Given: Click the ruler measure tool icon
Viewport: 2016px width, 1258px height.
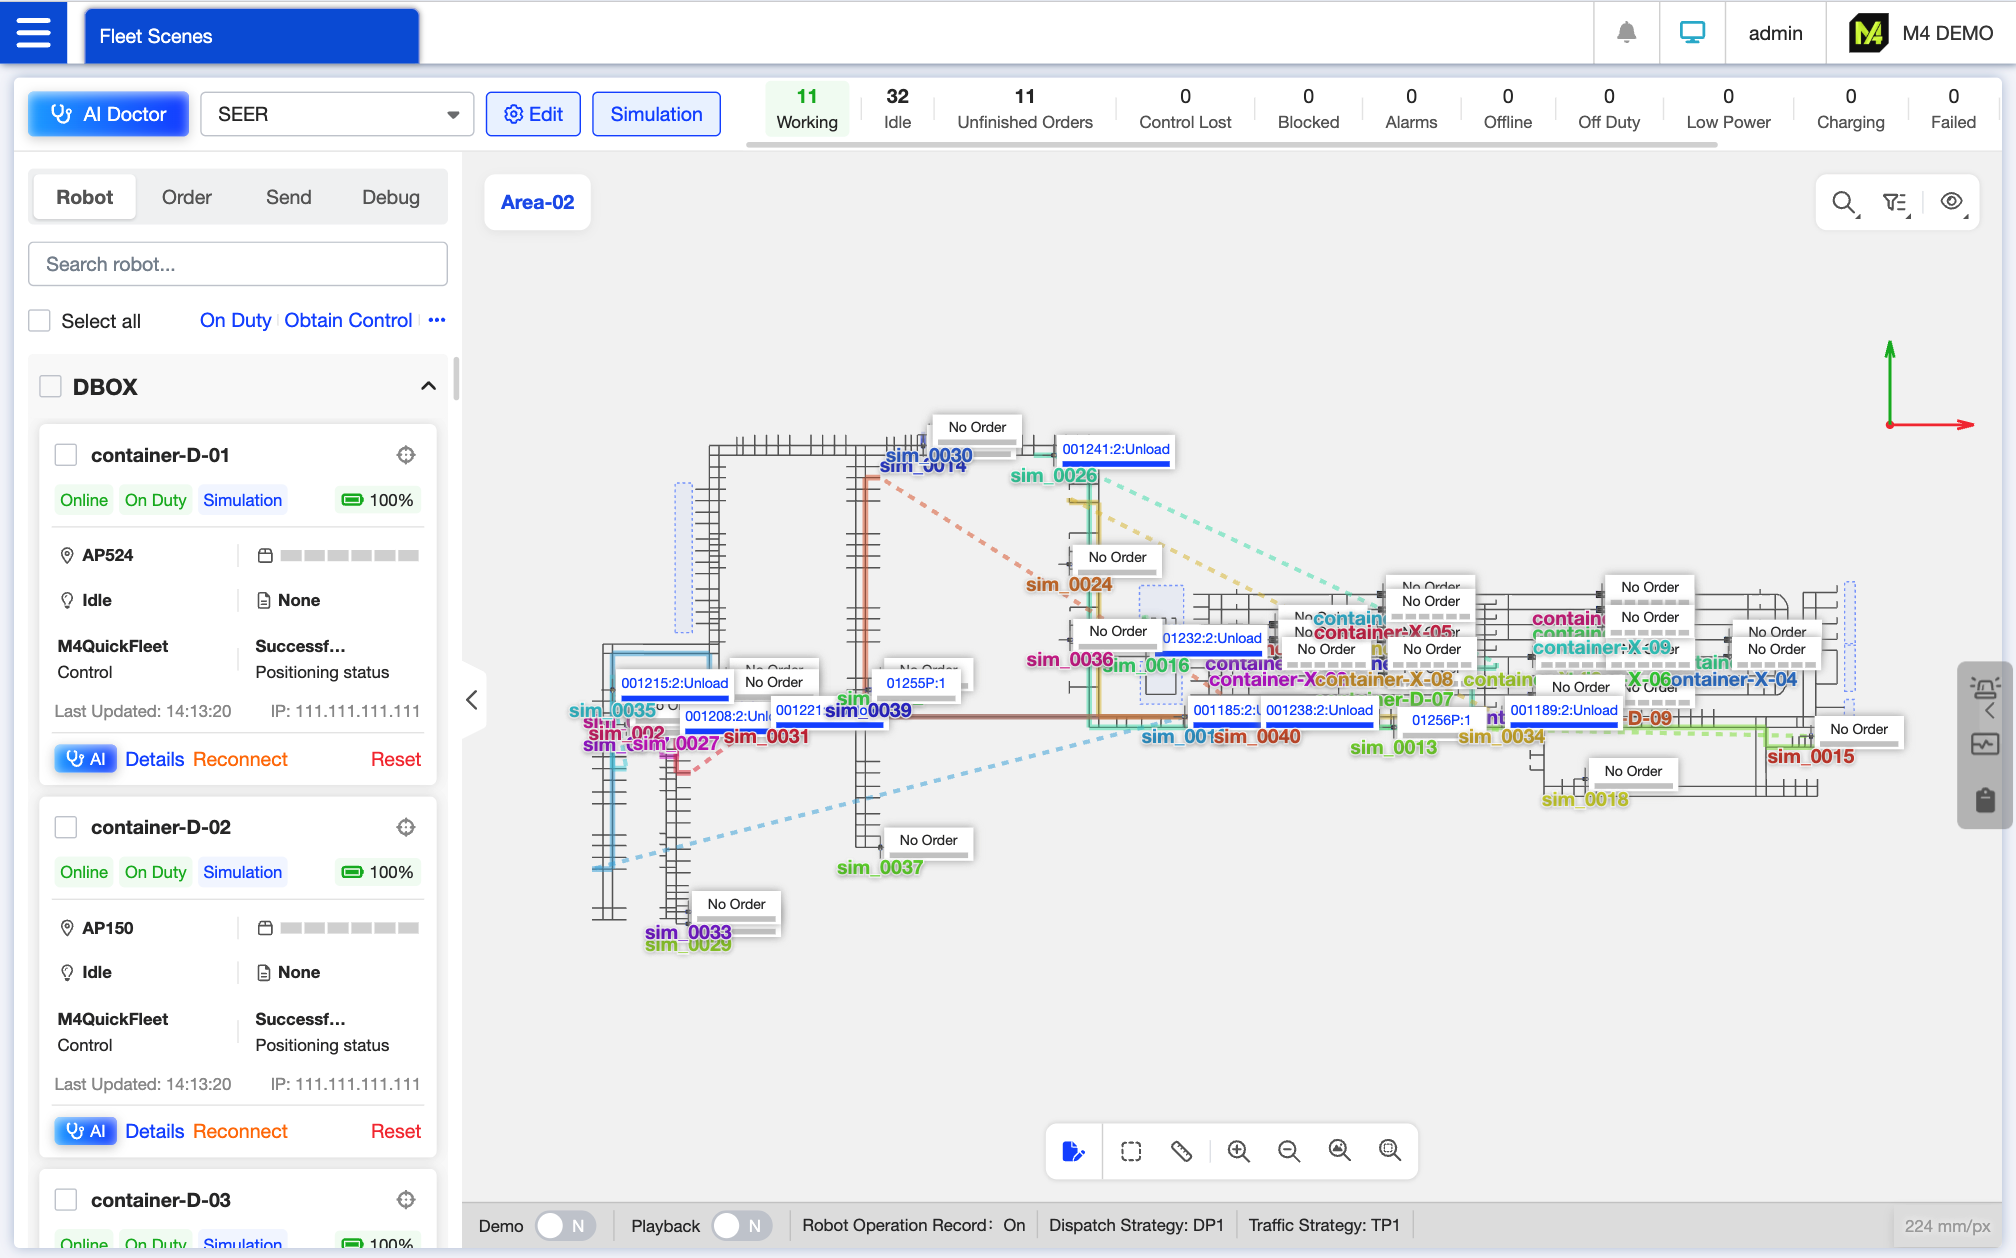Looking at the screenshot, I should click(x=1181, y=1151).
